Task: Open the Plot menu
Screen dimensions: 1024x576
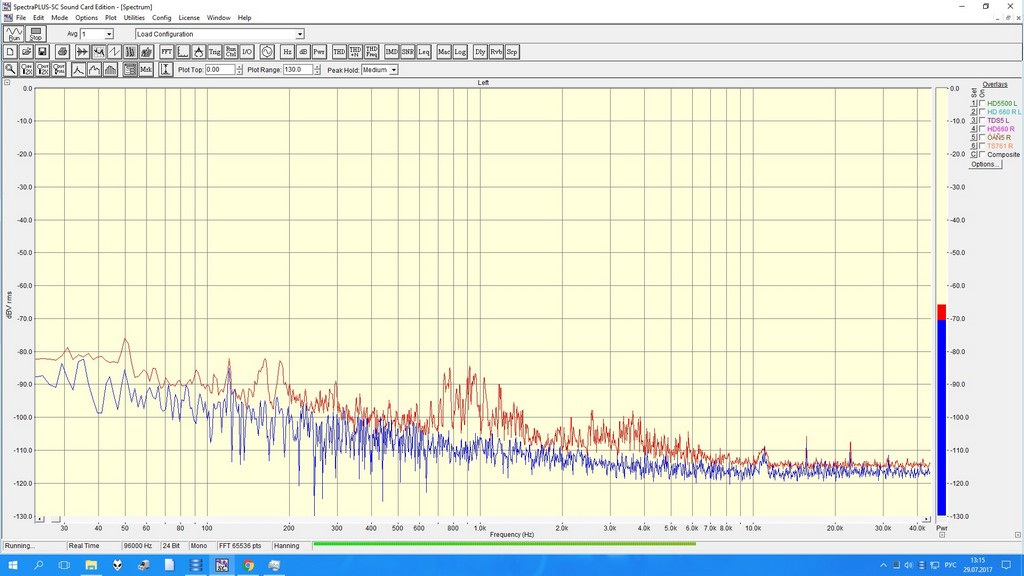Action: click(111, 18)
